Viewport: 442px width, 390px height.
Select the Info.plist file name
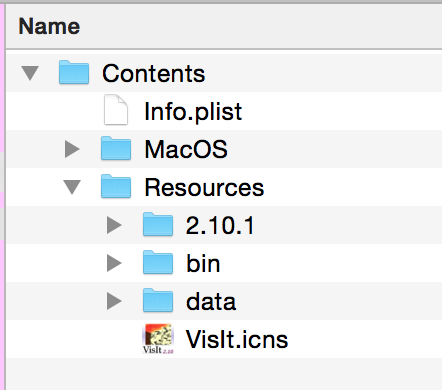[x=193, y=111]
